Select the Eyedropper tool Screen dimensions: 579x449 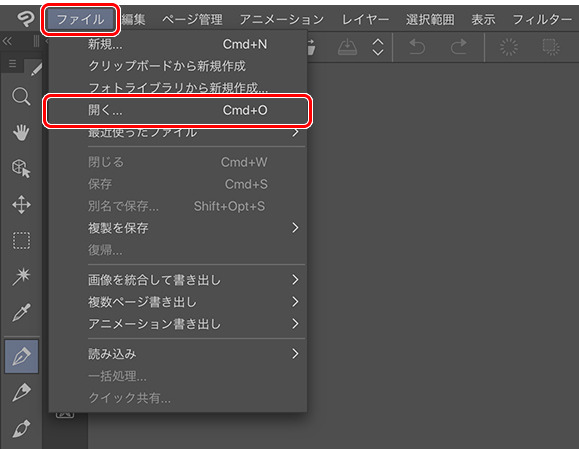coord(21,312)
